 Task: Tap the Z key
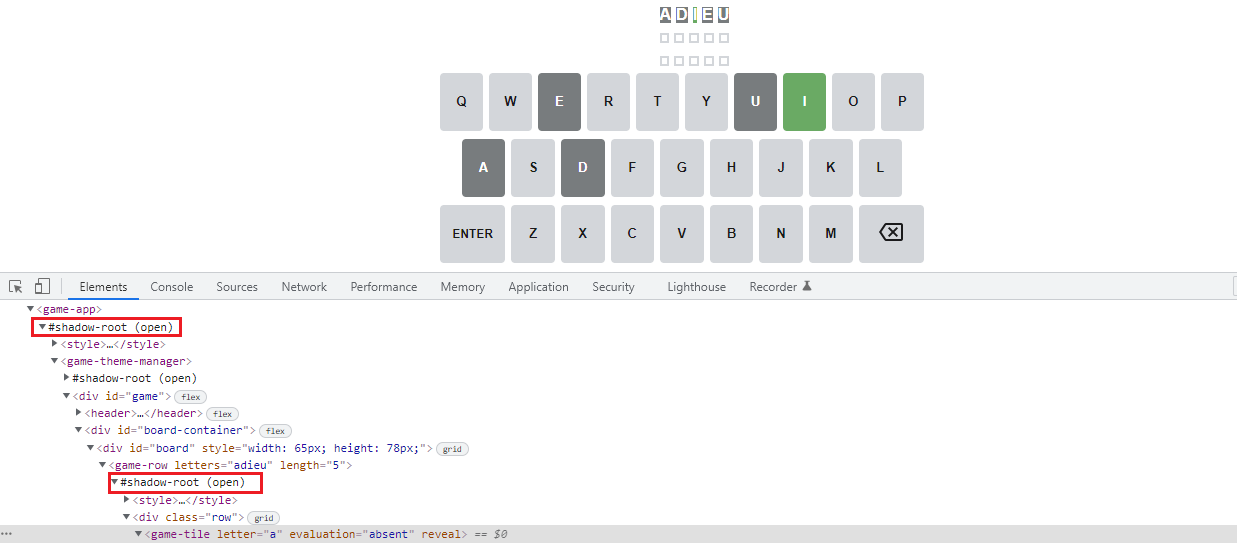tap(533, 233)
